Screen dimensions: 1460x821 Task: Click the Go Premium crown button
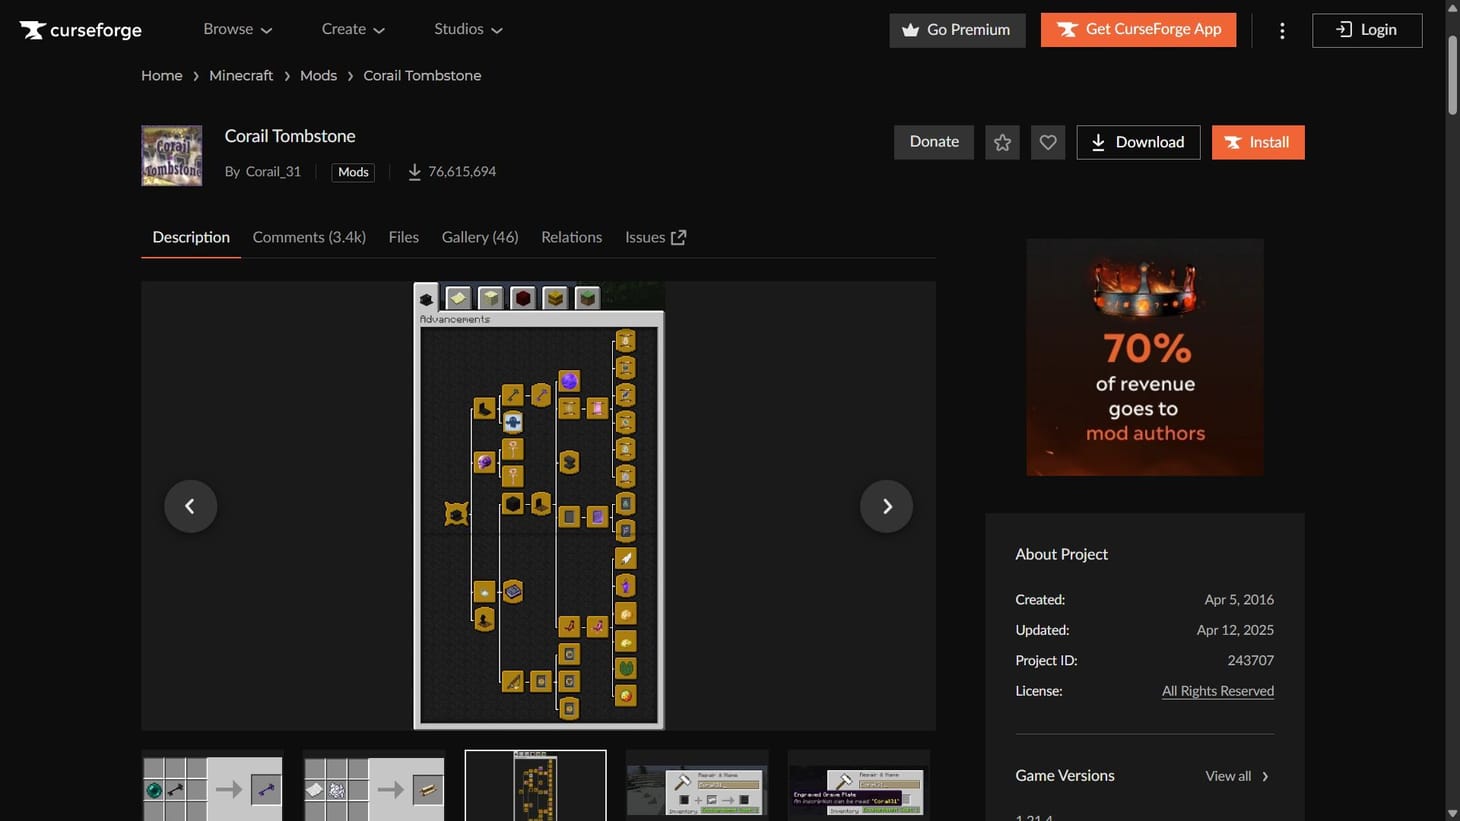tap(956, 30)
